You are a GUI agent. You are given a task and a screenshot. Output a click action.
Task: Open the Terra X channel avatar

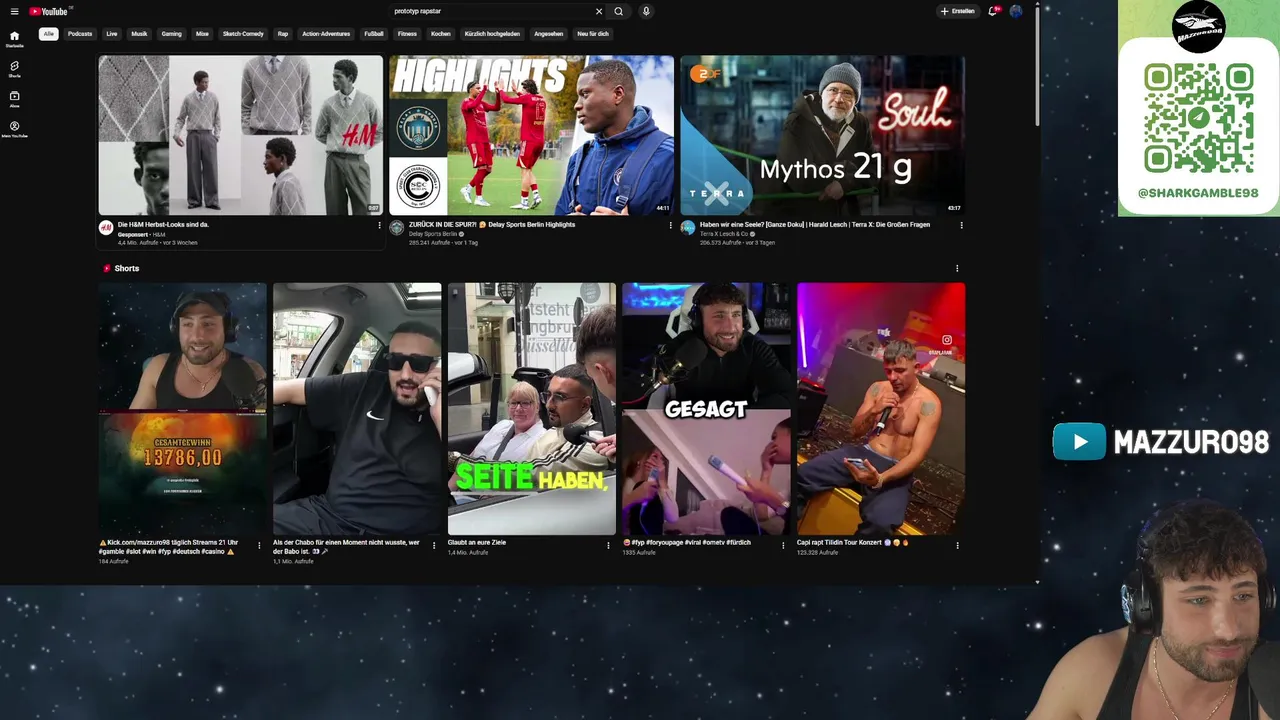pyautogui.click(x=688, y=228)
